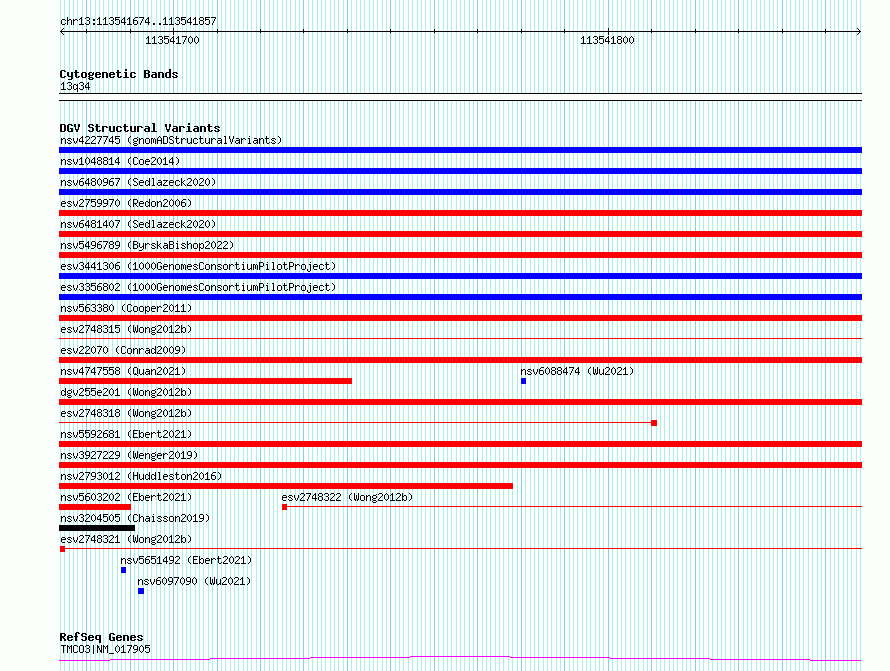Open variant nsv5603202 (Ebert2021) label

tap(126, 497)
